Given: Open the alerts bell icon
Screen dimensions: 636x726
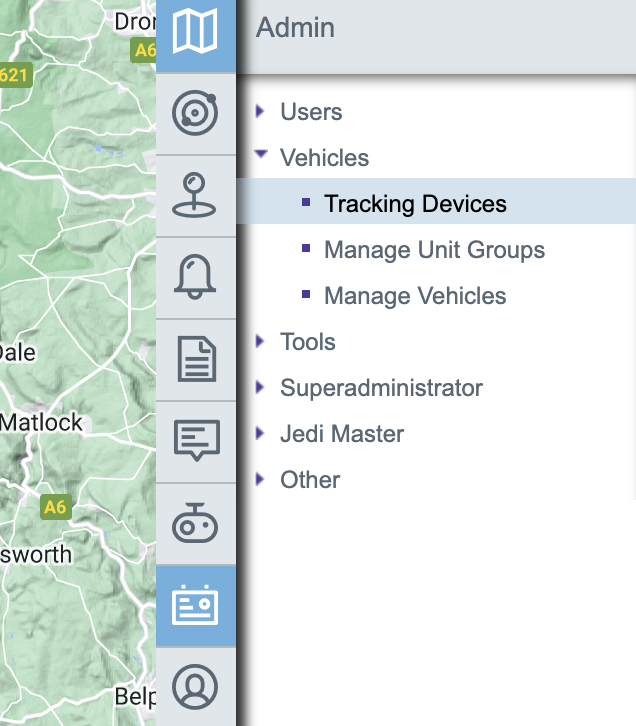Looking at the screenshot, I should pyautogui.click(x=195, y=277).
